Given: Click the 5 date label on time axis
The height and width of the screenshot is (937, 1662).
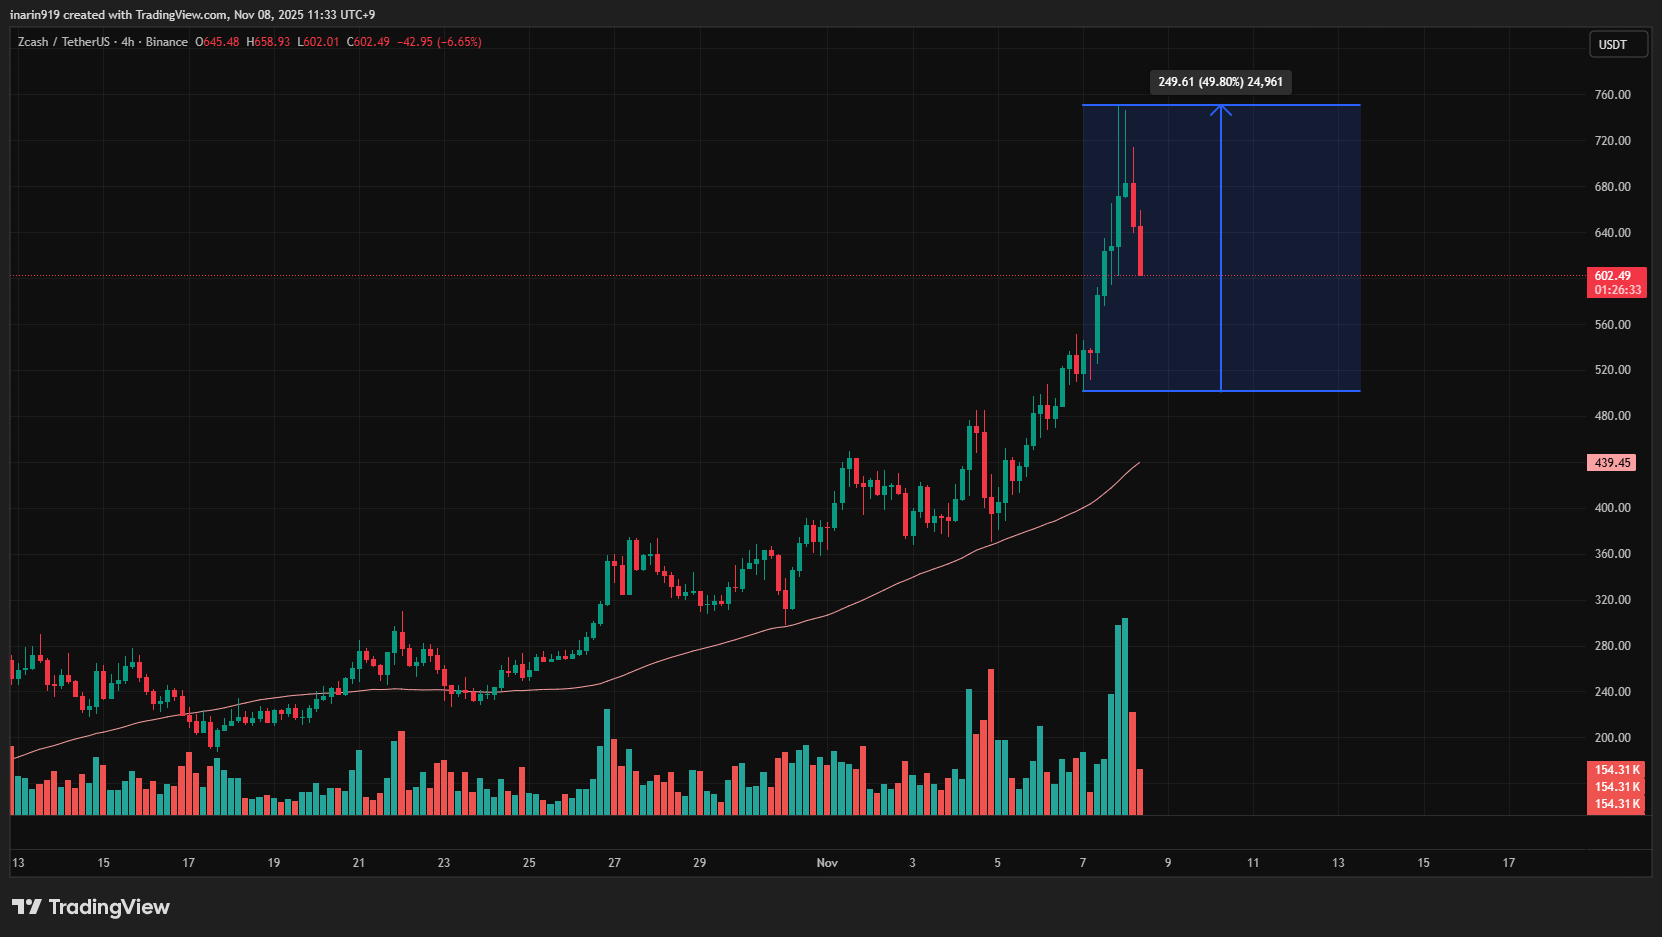Looking at the screenshot, I should click(997, 863).
